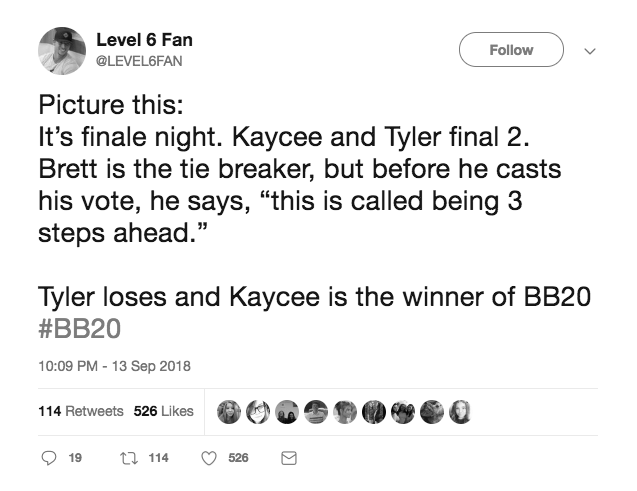The width and height of the screenshot is (637, 491).
Task: Like the tweet with heart icon
Action: [x=209, y=459]
